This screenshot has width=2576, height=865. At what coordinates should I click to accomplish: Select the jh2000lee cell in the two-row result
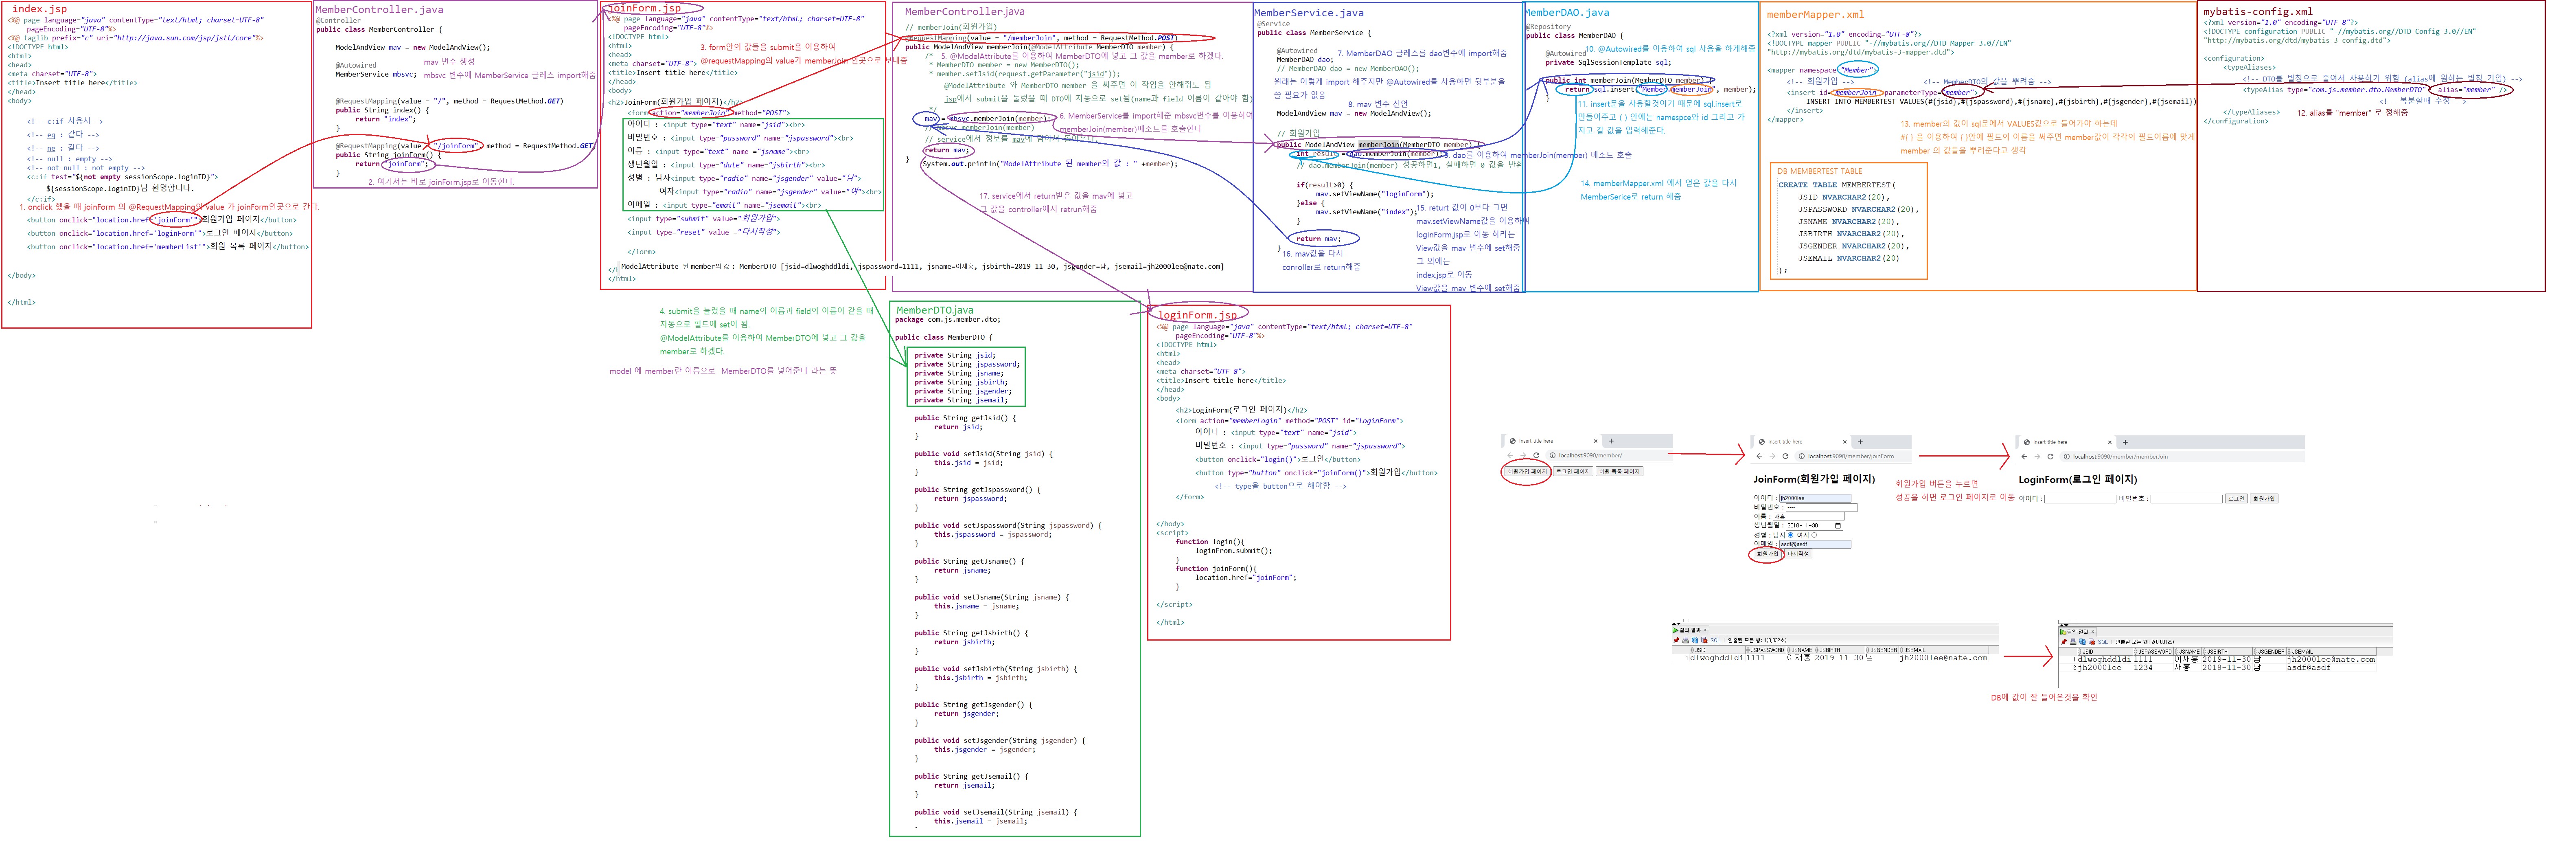tap(2105, 668)
